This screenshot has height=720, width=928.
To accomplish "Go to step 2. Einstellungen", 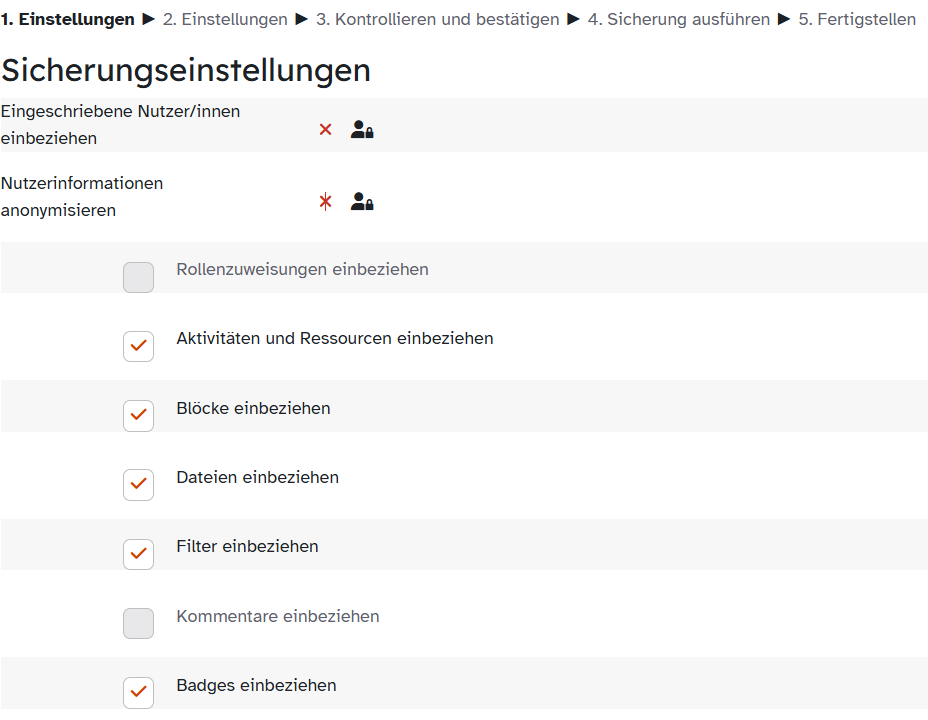I will (x=225, y=20).
